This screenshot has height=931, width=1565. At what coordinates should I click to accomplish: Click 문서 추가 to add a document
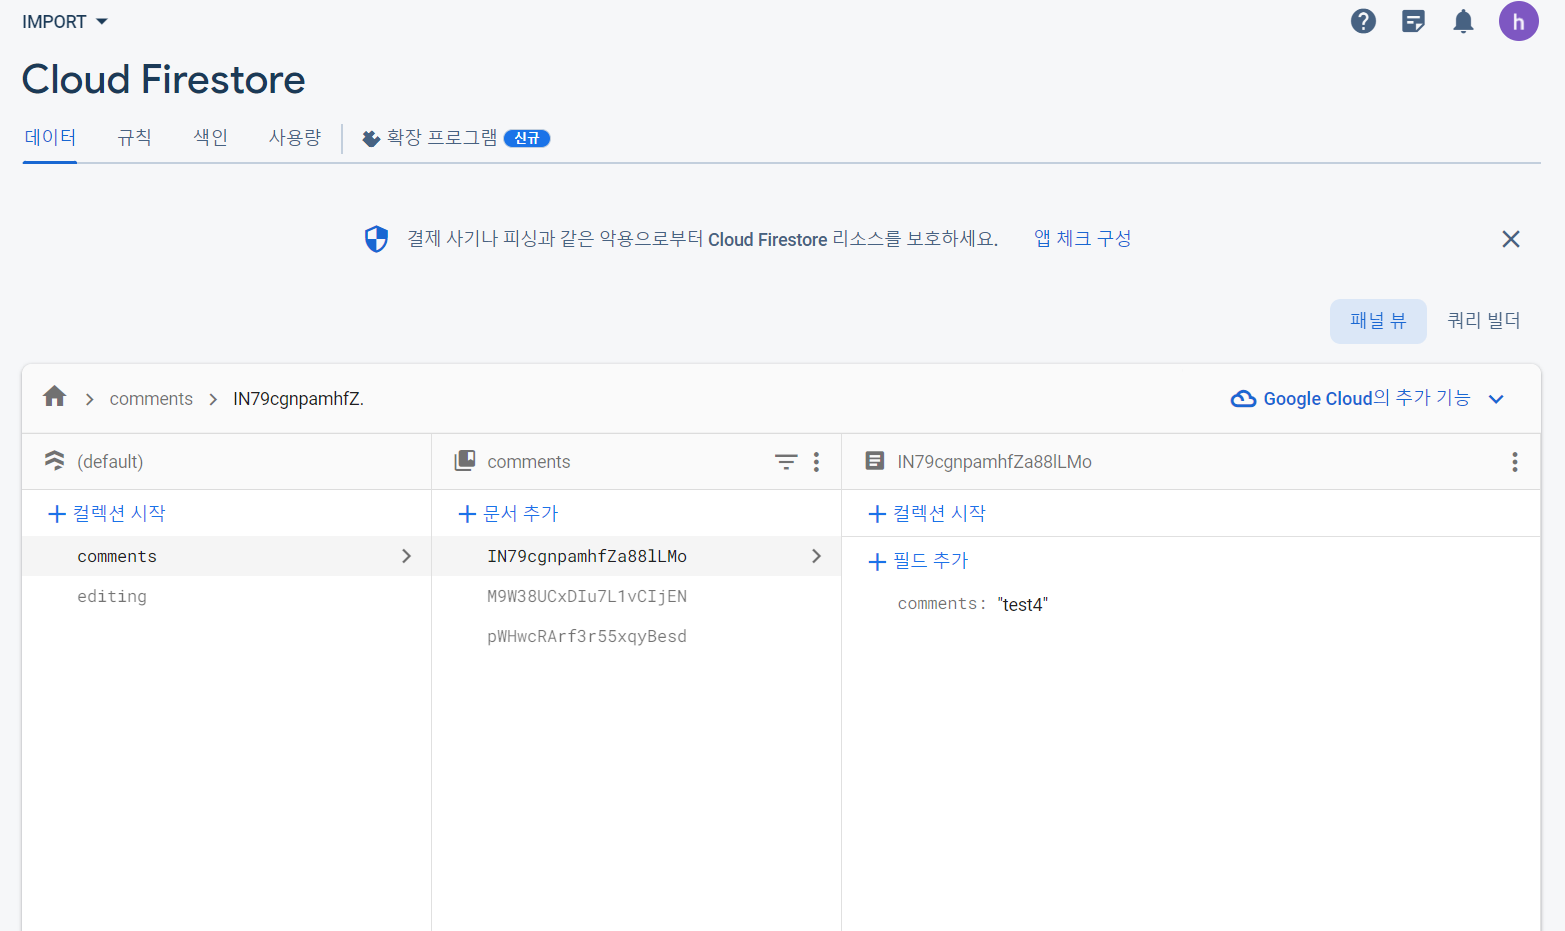point(507,512)
